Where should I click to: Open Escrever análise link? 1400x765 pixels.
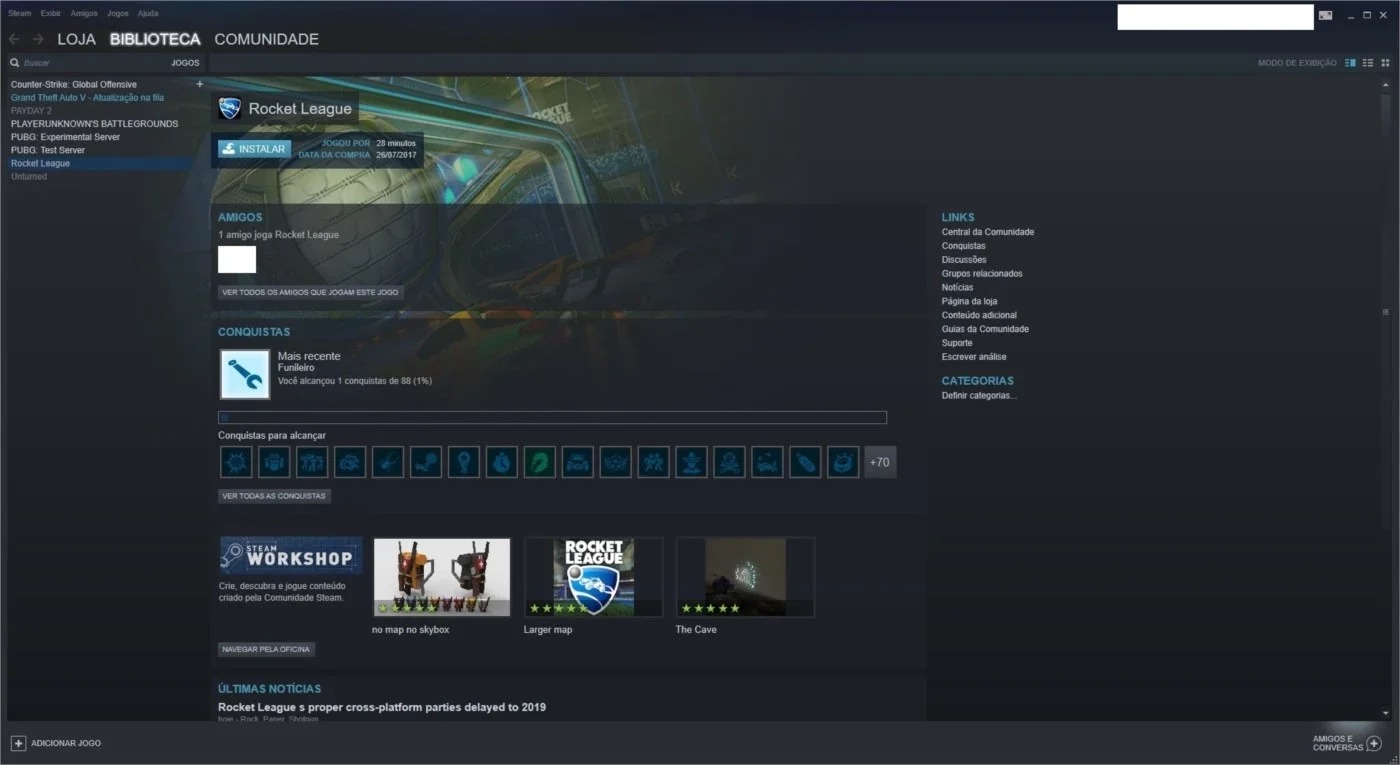click(974, 357)
